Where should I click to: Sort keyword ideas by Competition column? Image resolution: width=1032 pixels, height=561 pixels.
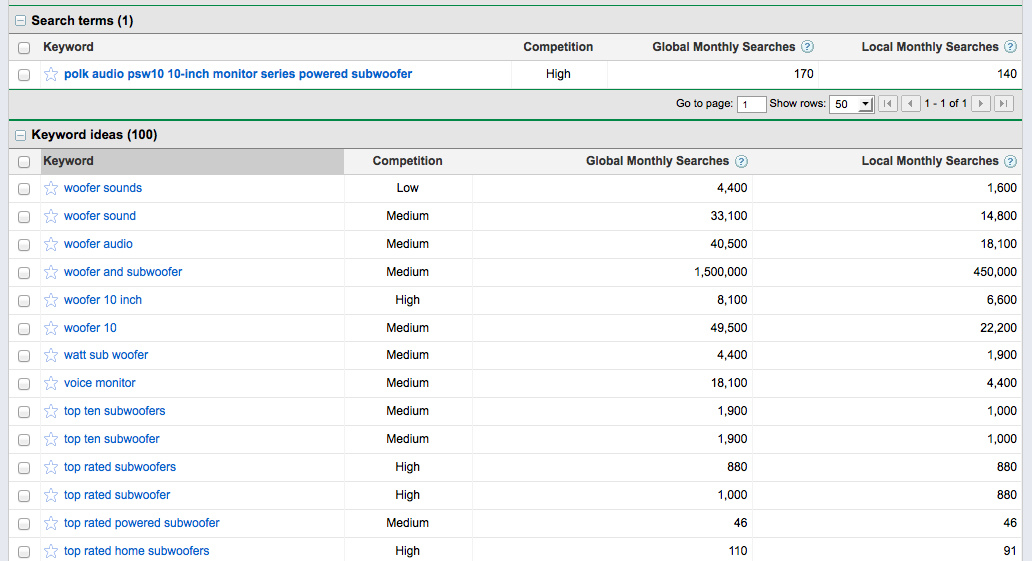[407, 161]
